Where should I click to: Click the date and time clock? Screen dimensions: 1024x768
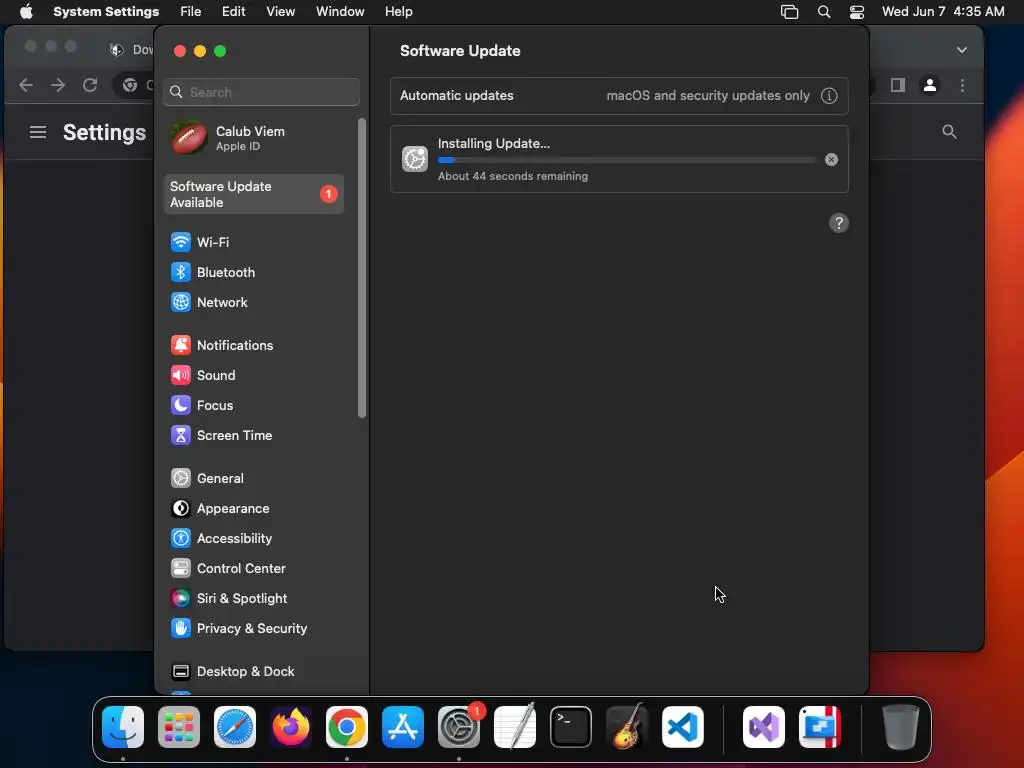click(x=943, y=12)
